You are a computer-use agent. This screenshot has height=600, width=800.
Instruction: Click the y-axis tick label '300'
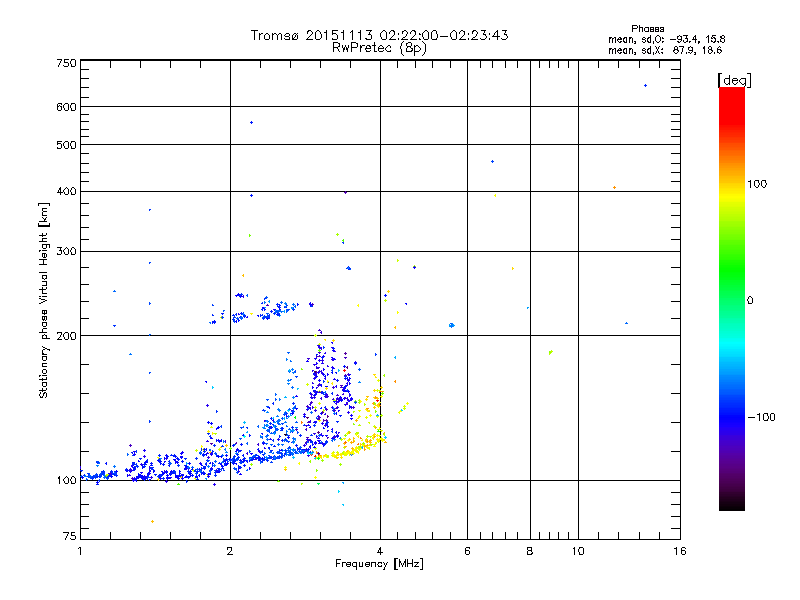coord(66,252)
